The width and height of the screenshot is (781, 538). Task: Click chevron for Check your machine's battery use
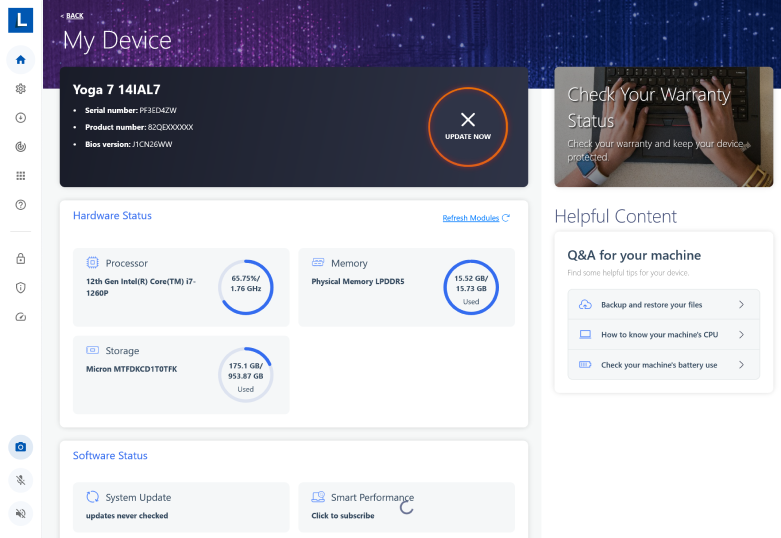pyautogui.click(x=741, y=365)
